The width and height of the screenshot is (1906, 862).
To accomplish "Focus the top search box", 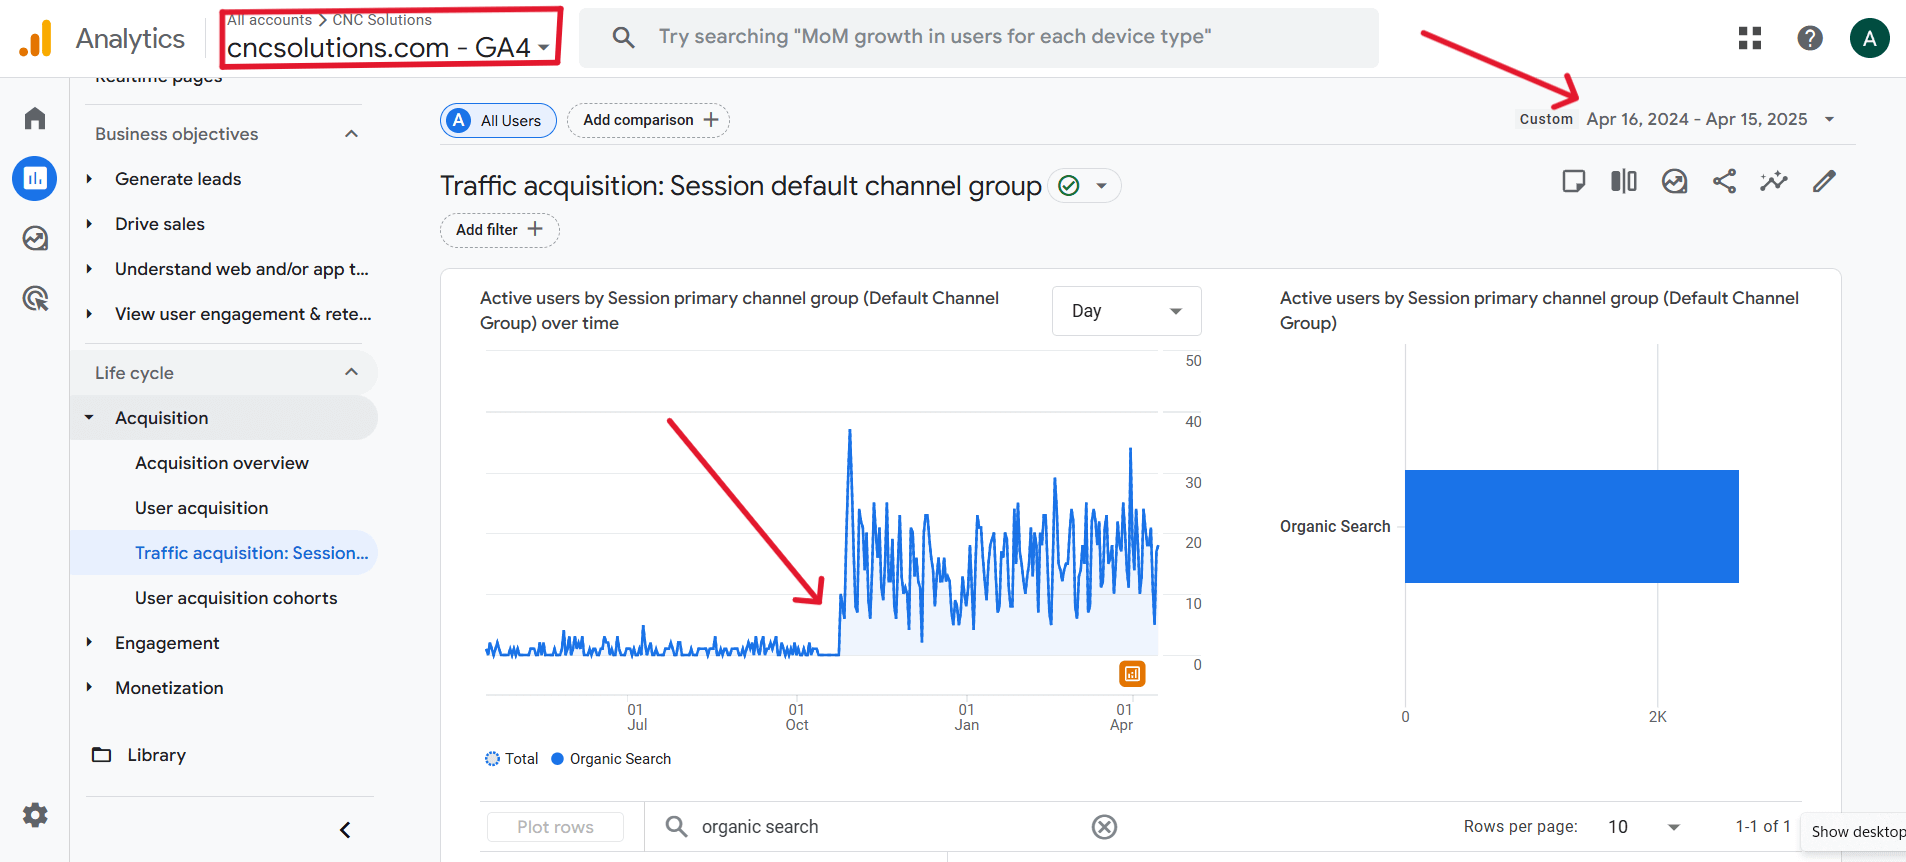I will pos(979,38).
